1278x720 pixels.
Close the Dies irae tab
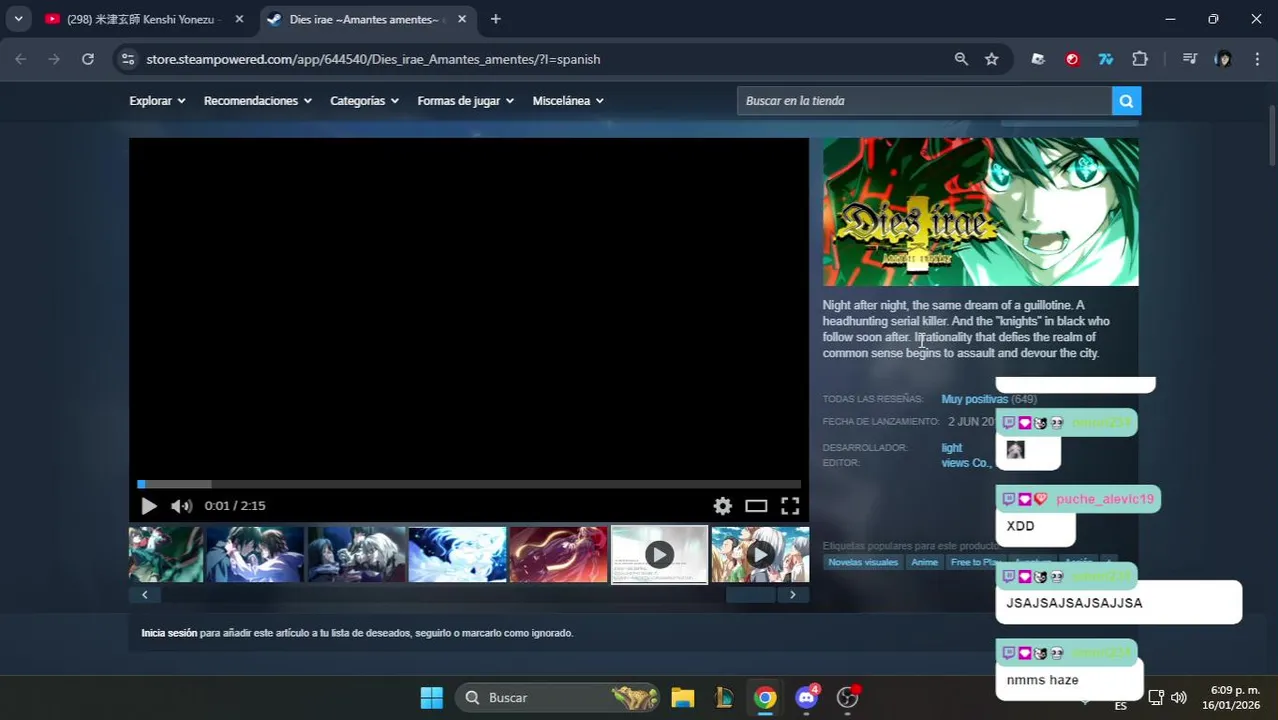coord(462,19)
